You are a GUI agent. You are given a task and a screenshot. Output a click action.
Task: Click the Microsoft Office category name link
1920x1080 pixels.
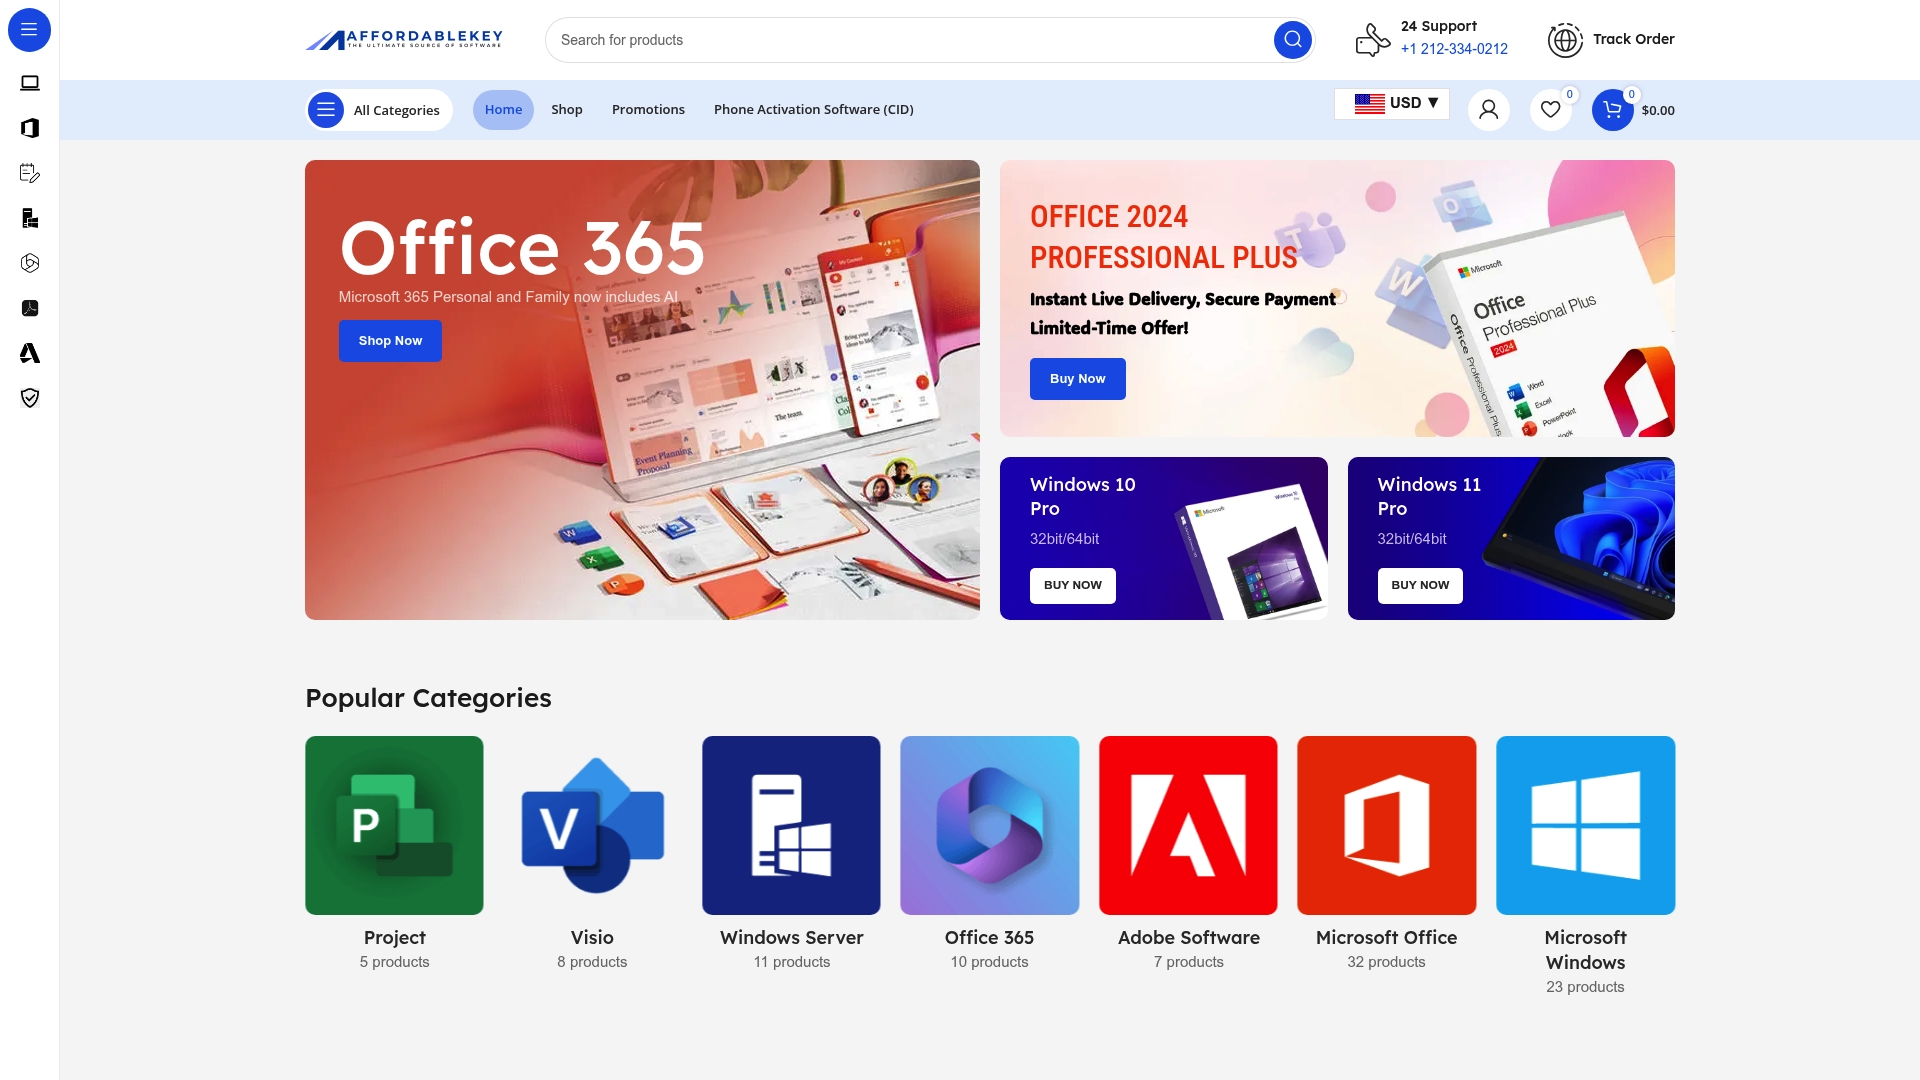pyautogui.click(x=1386, y=938)
